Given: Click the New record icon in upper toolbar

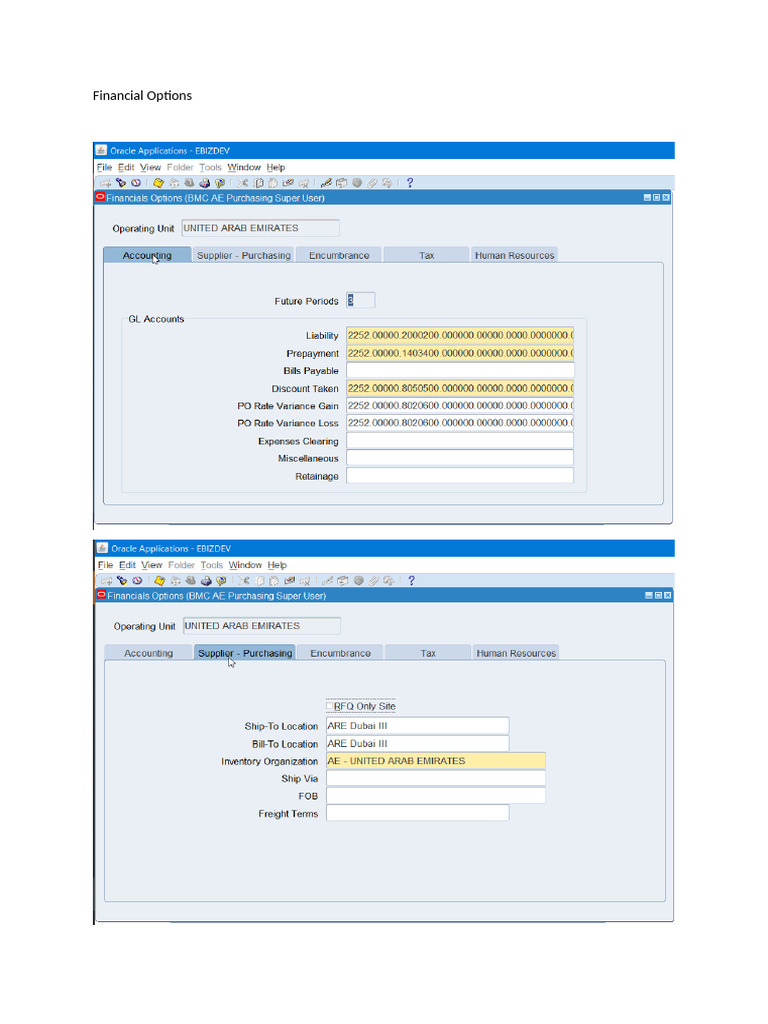Looking at the screenshot, I should [x=105, y=184].
